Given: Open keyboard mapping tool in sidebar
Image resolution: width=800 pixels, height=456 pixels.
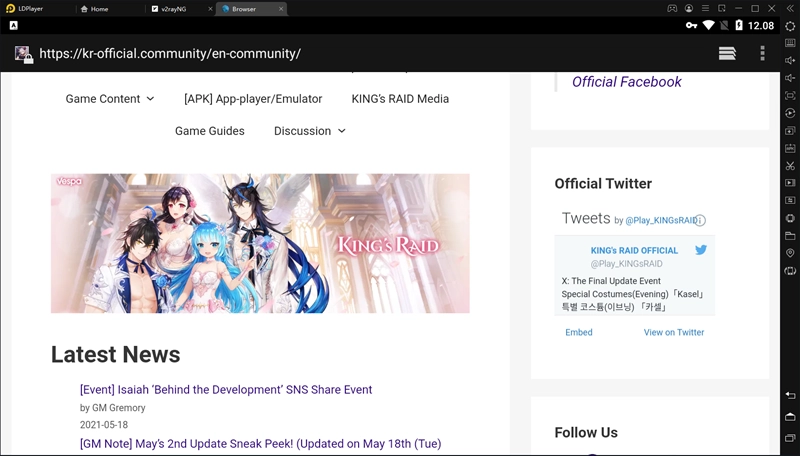Looking at the screenshot, I should [x=790, y=43].
